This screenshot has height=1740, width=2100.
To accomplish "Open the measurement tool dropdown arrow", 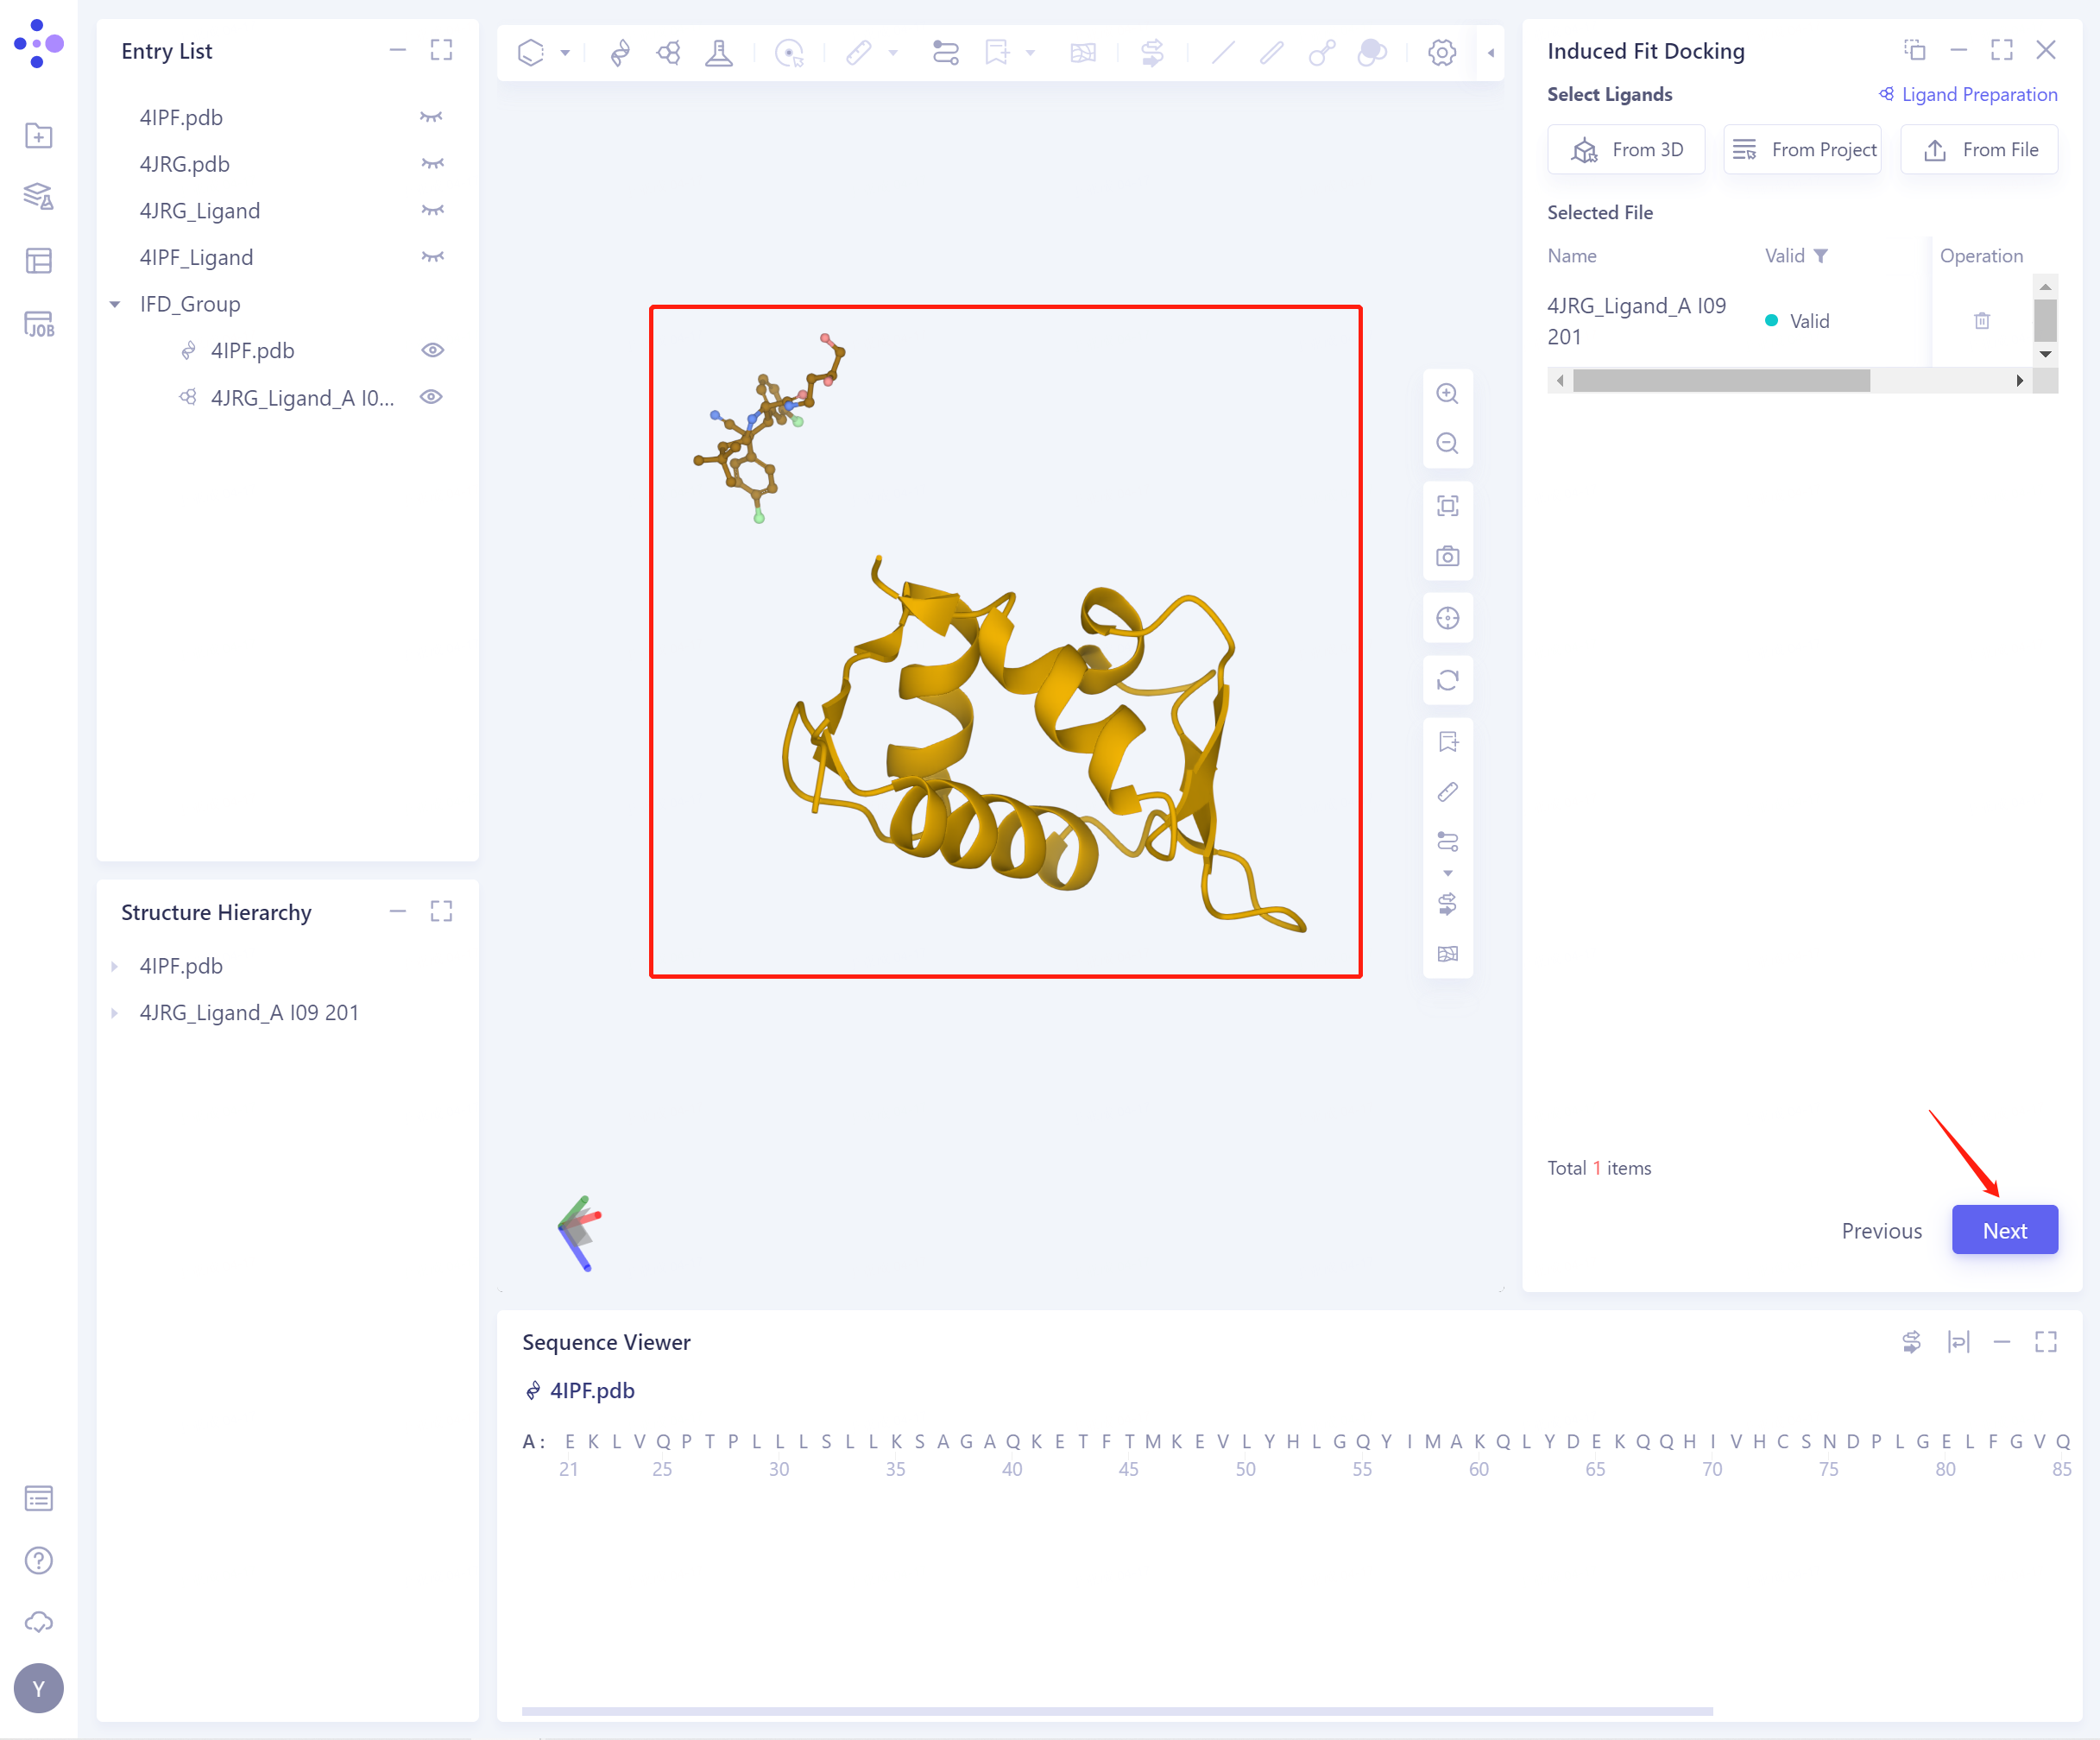I will click(x=893, y=53).
